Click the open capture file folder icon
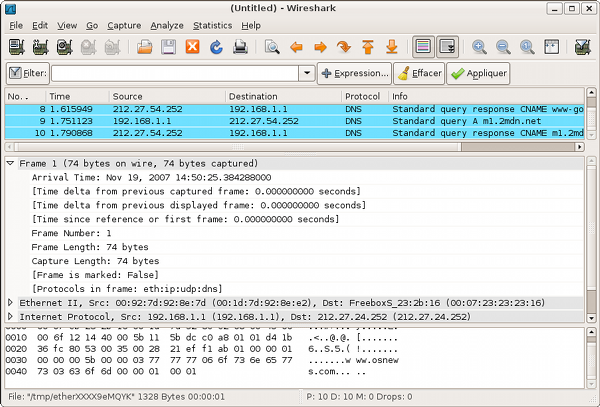This screenshot has height=407, width=600. pyautogui.click(x=145, y=47)
